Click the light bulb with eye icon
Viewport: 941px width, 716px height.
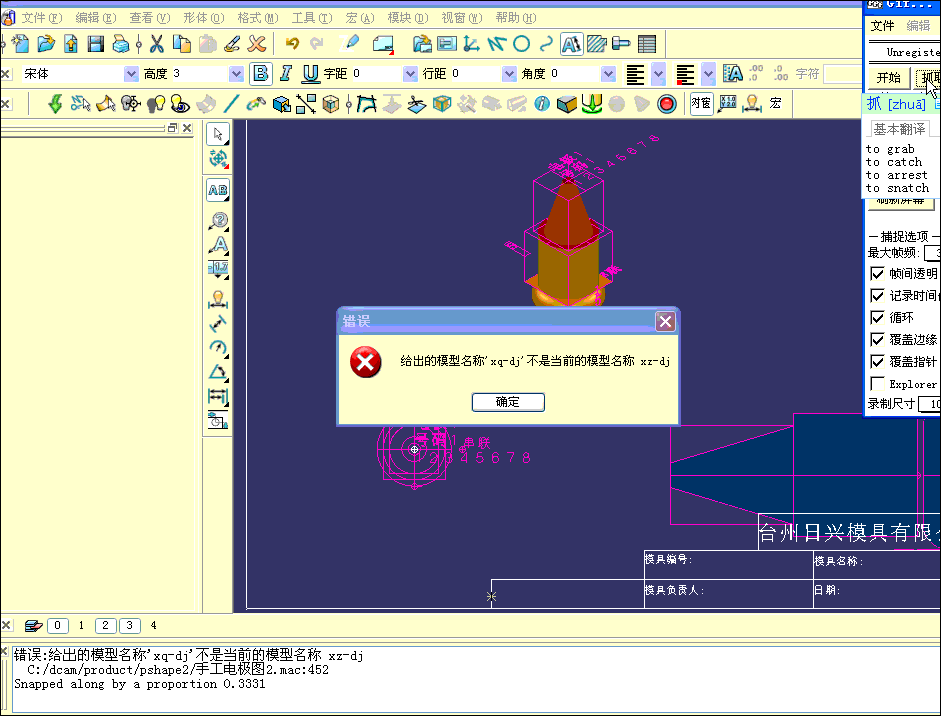[180, 104]
